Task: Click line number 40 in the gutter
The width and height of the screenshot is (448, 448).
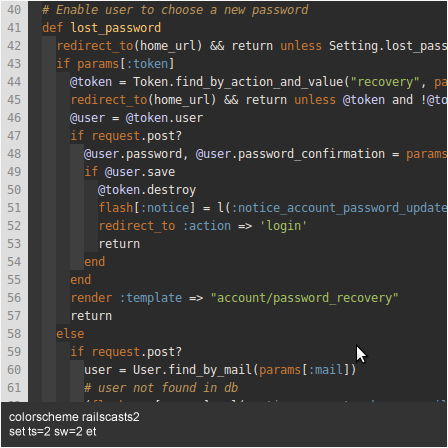Action: point(14,10)
